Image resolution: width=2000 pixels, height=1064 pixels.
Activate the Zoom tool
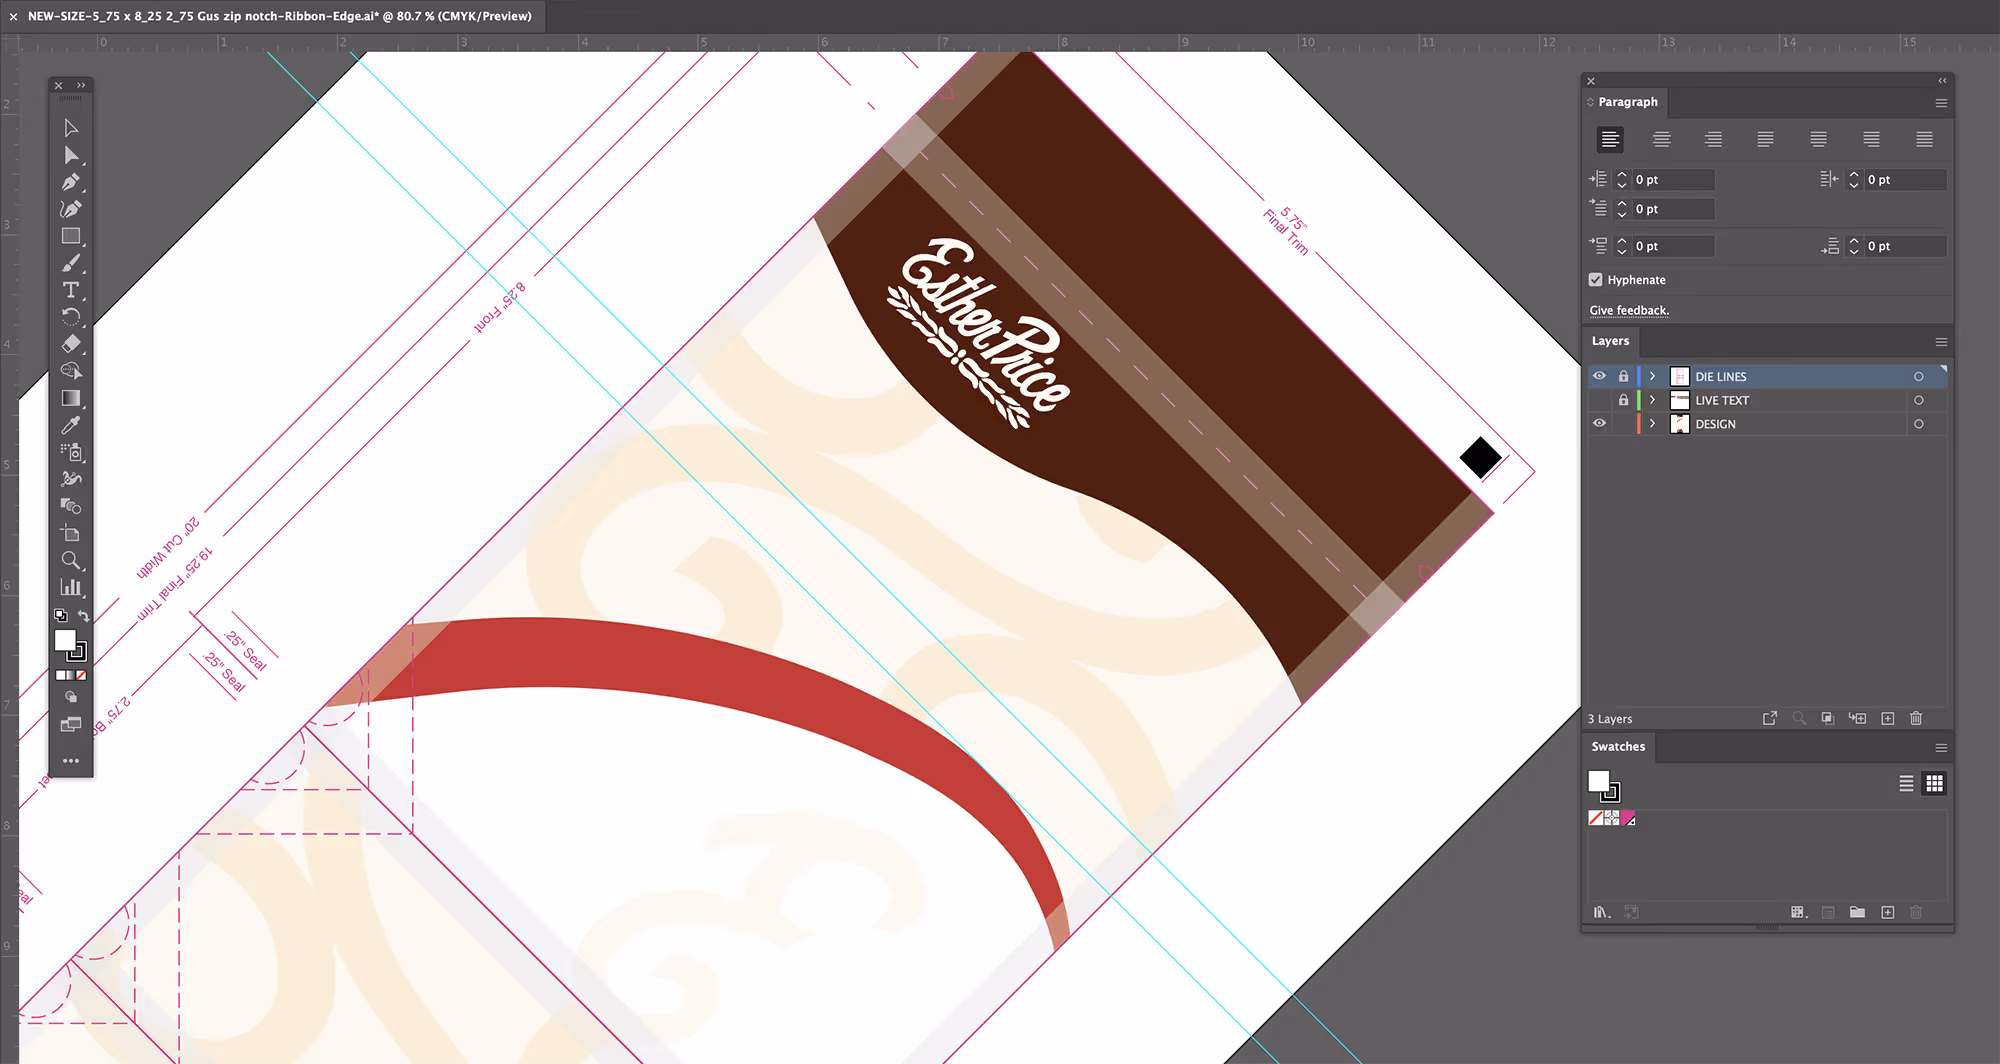pyautogui.click(x=71, y=560)
